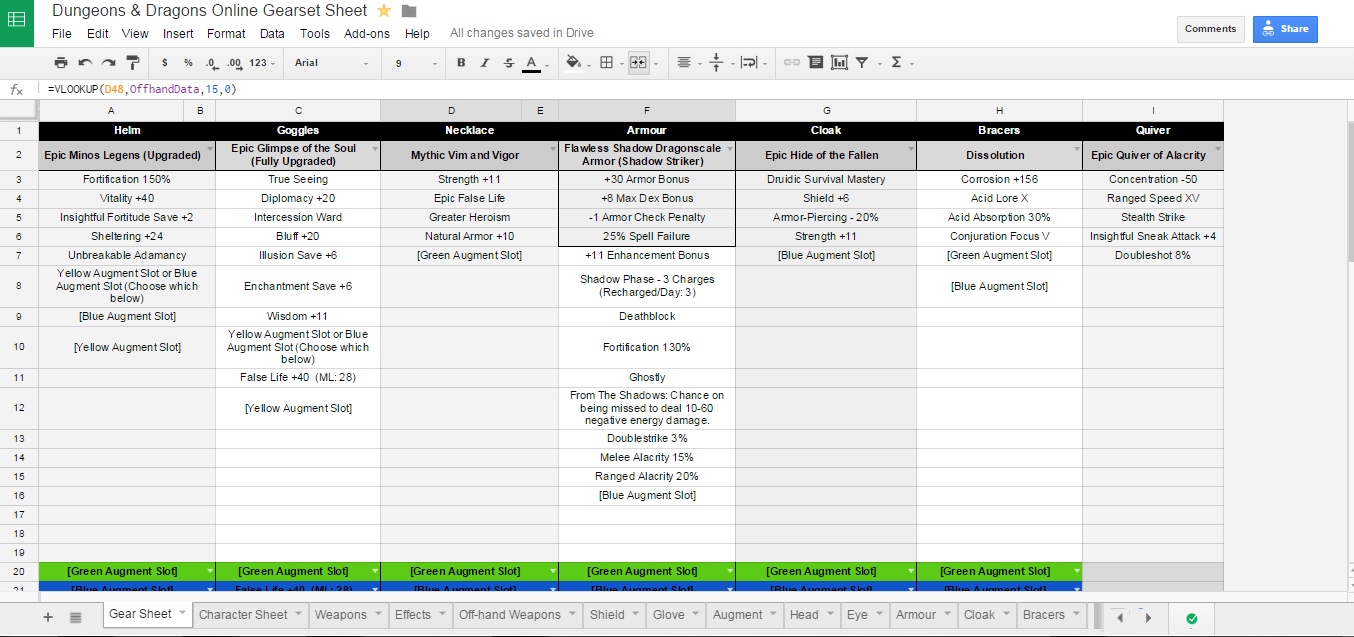Star the Gearset Sheet document

[385, 11]
